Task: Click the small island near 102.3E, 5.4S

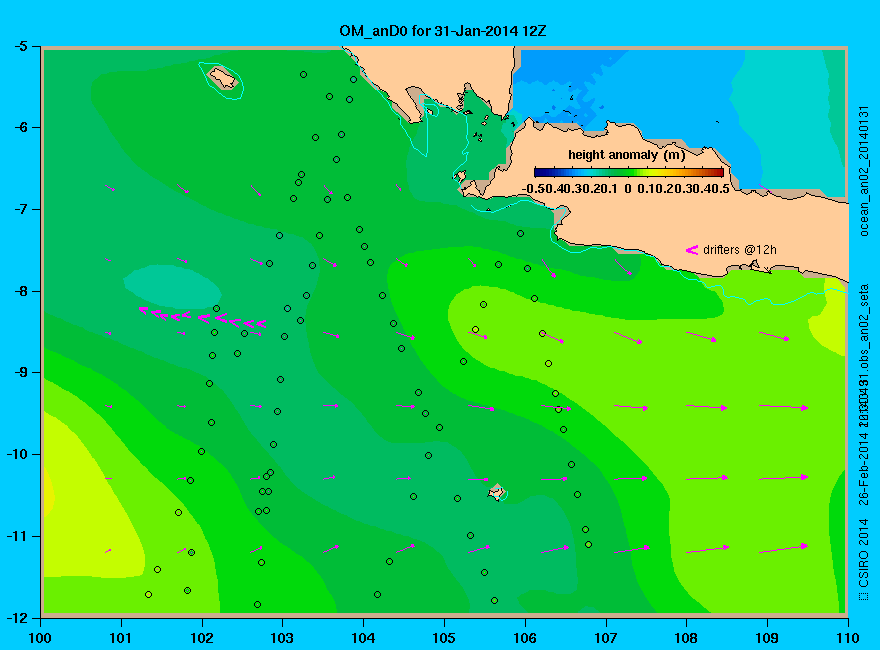Action: coord(223,77)
